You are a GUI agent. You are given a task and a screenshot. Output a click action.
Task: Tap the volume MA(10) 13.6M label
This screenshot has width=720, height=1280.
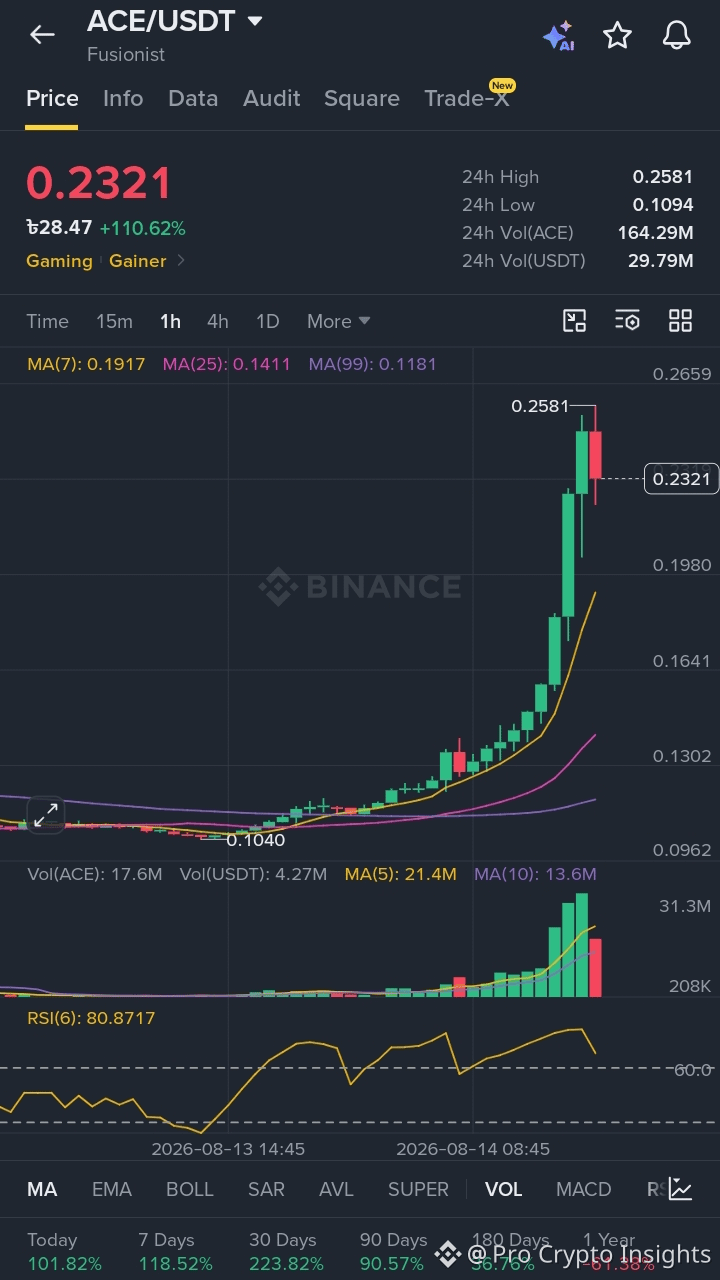[x=535, y=874]
